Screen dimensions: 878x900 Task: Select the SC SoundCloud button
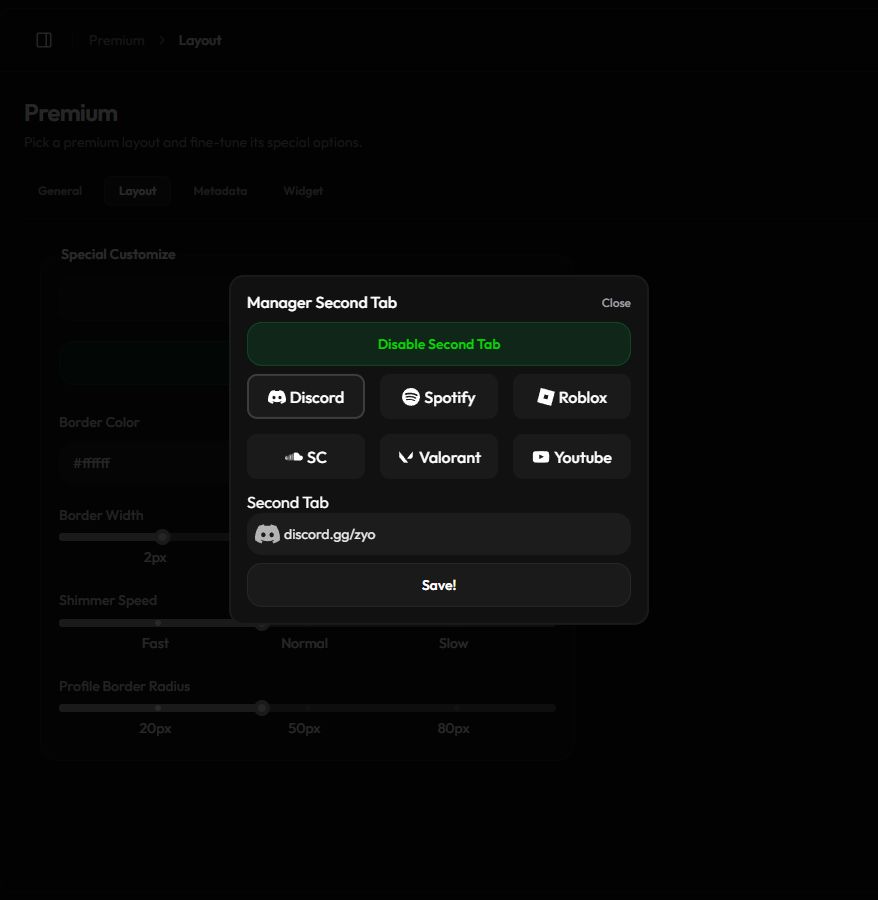pyautogui.click(x=305, y=457)
